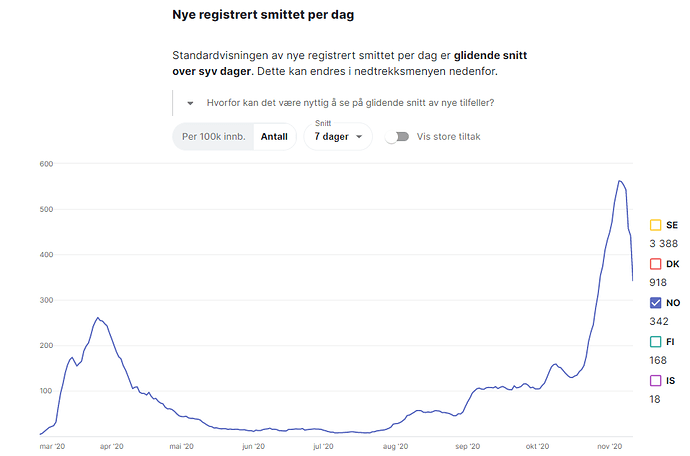
Task: Enable the SE country checkbox
Action: (656, 225)
